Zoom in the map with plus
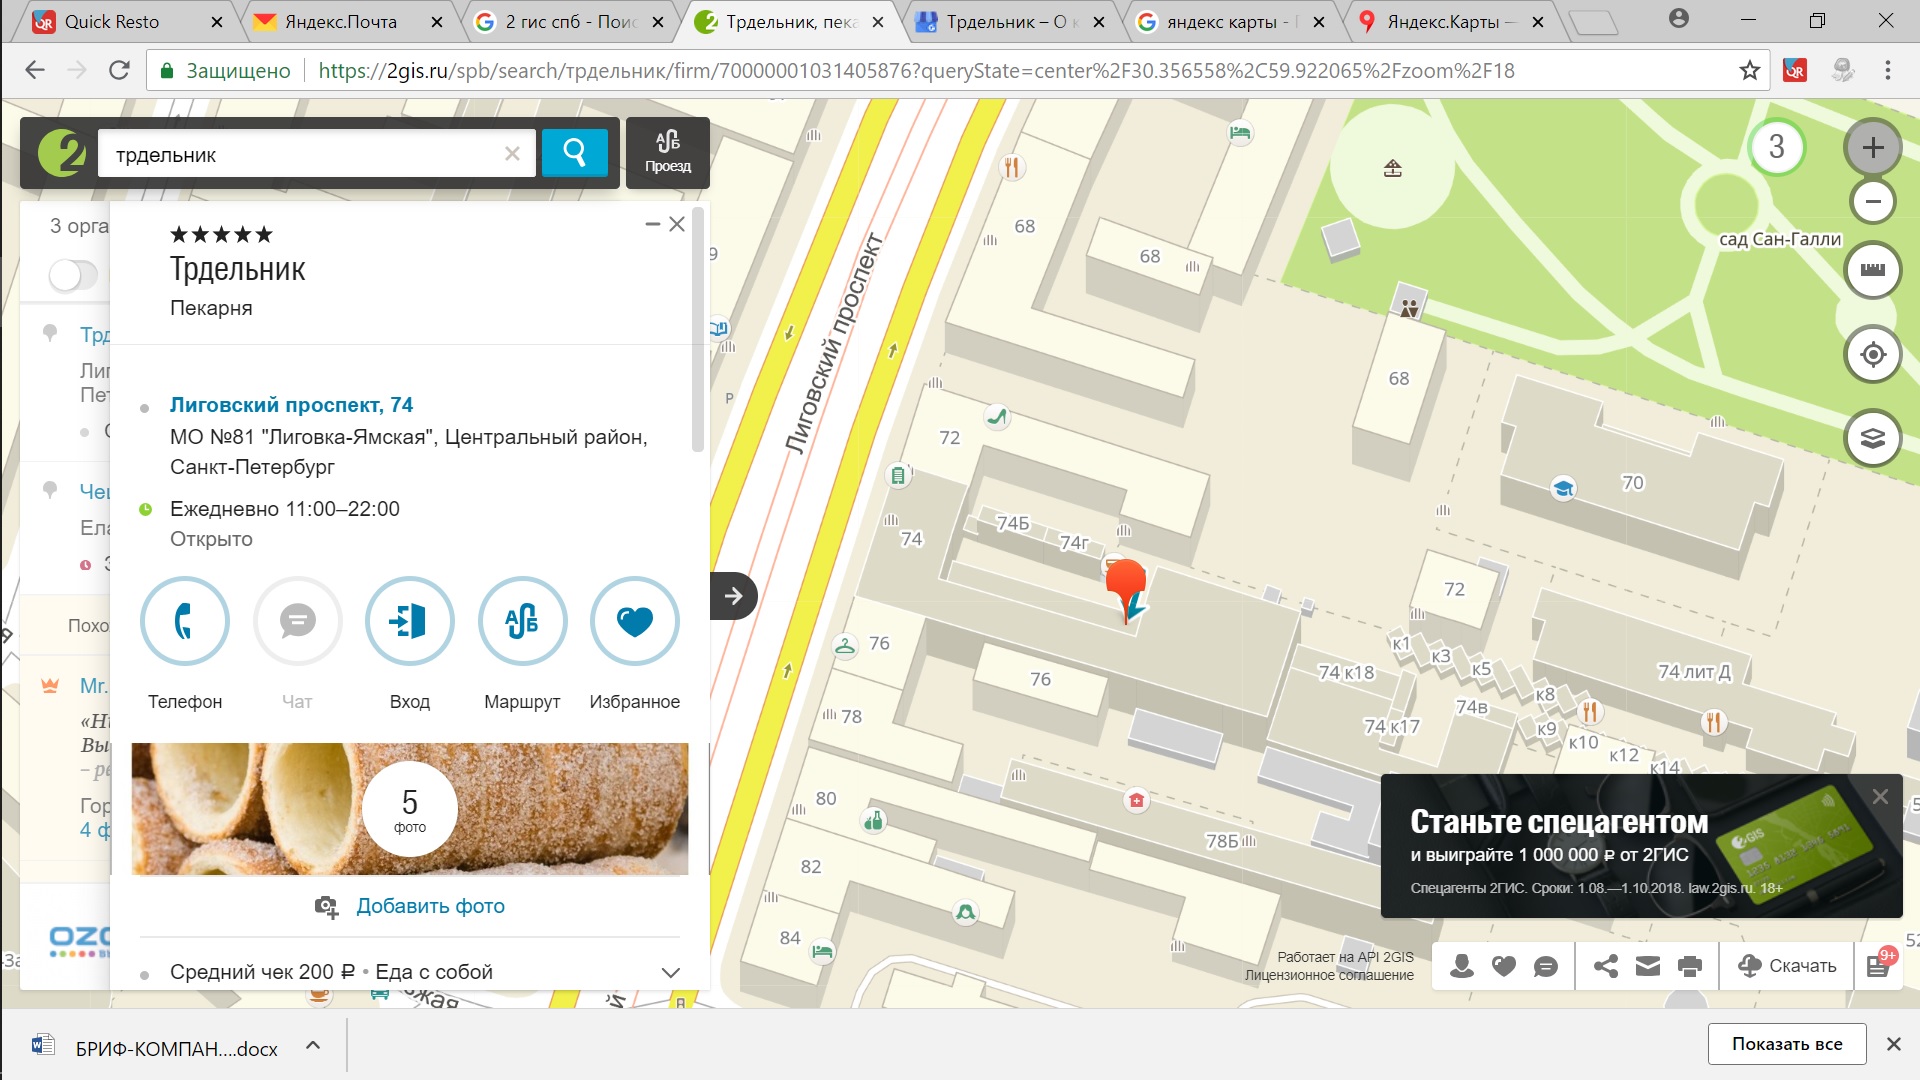 [1873, 148]
